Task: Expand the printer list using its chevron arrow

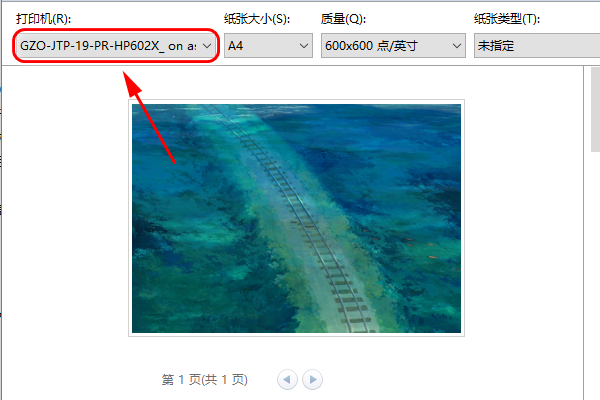Action: (207, 46)
